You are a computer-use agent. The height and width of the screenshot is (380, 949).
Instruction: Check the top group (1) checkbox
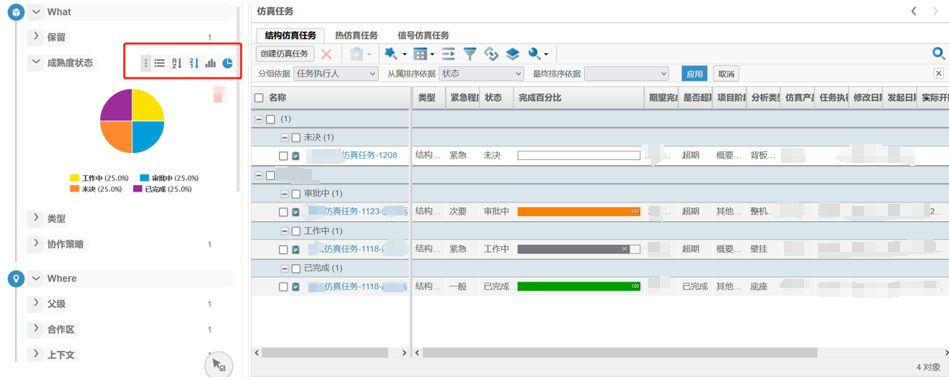271,119
